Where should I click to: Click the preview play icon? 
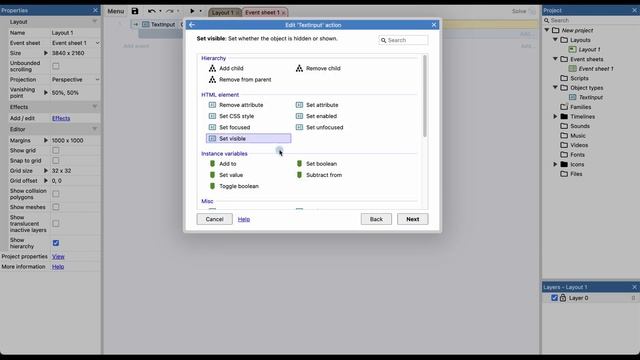192,11
